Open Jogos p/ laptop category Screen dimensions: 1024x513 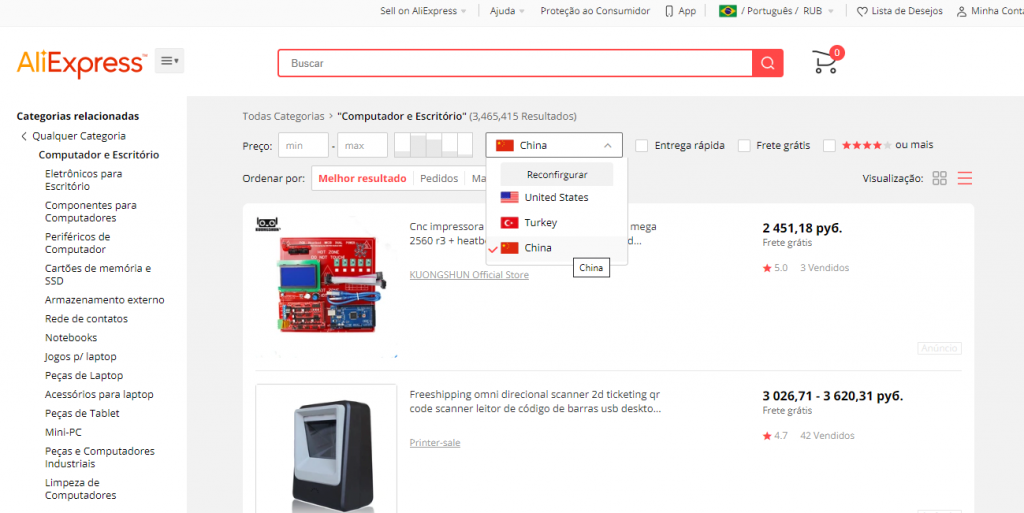(81, 357)
